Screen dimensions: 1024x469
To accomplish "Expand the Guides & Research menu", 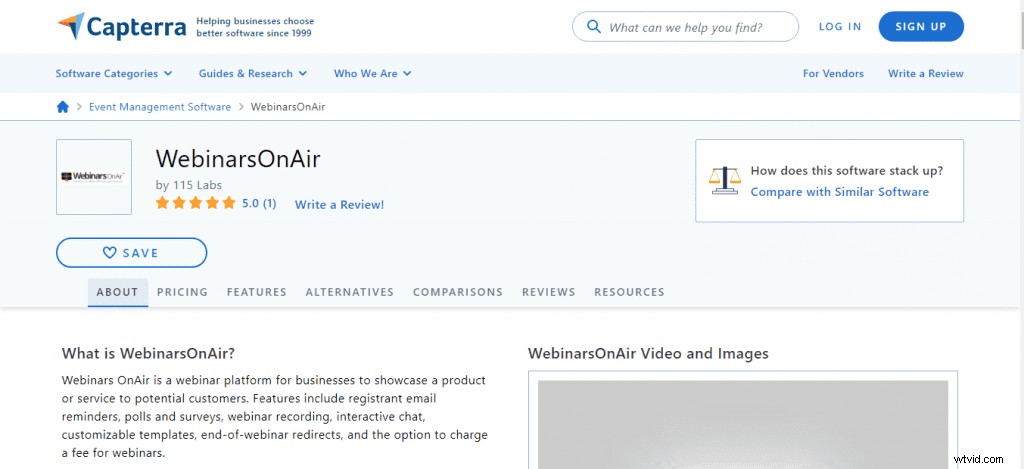I will [x=253, y=74].
